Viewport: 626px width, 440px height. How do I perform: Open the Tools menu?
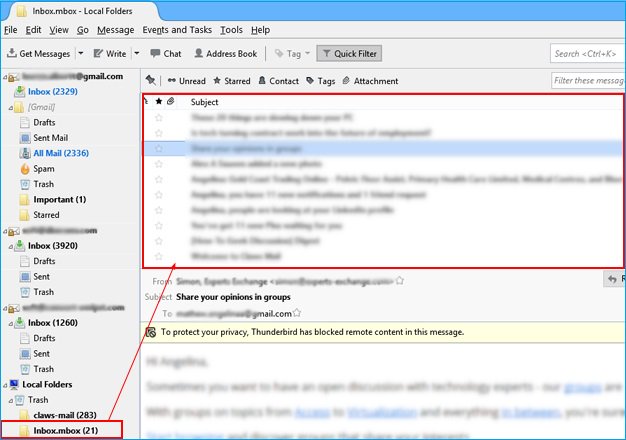[x=231, y=30]
